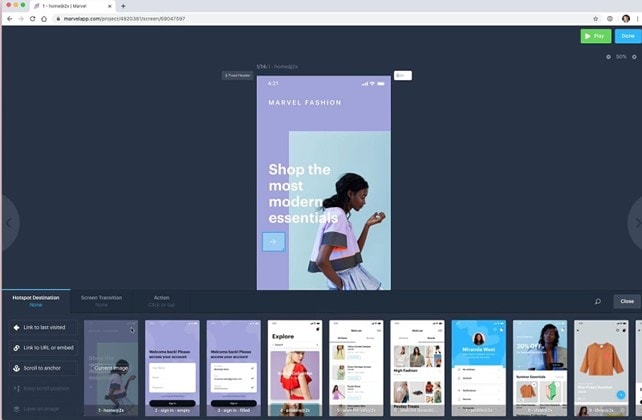Pick the '3 - sign in - filled' thumbnail
The image size is (642, 420).
pos(233,368)
